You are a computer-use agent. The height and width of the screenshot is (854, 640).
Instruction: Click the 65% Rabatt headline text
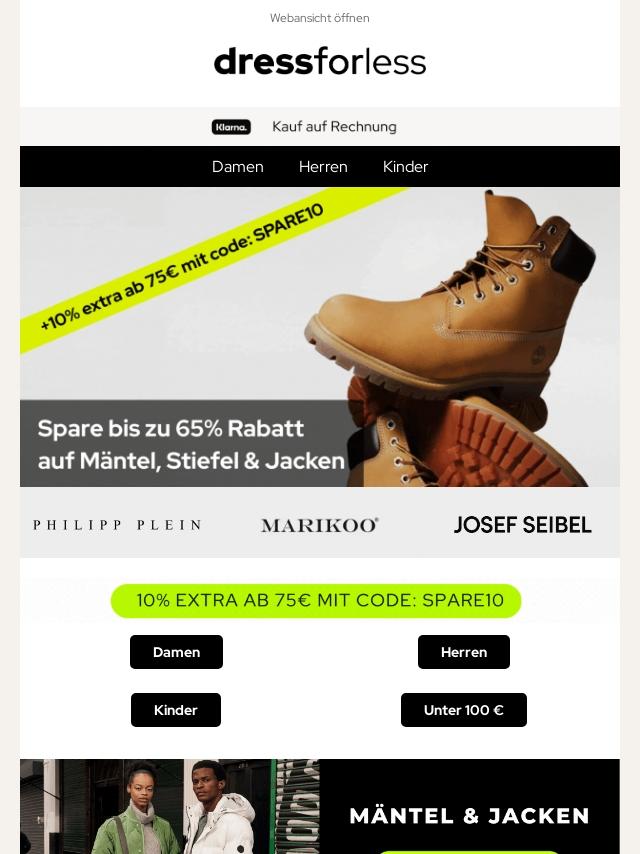point(191,444)
